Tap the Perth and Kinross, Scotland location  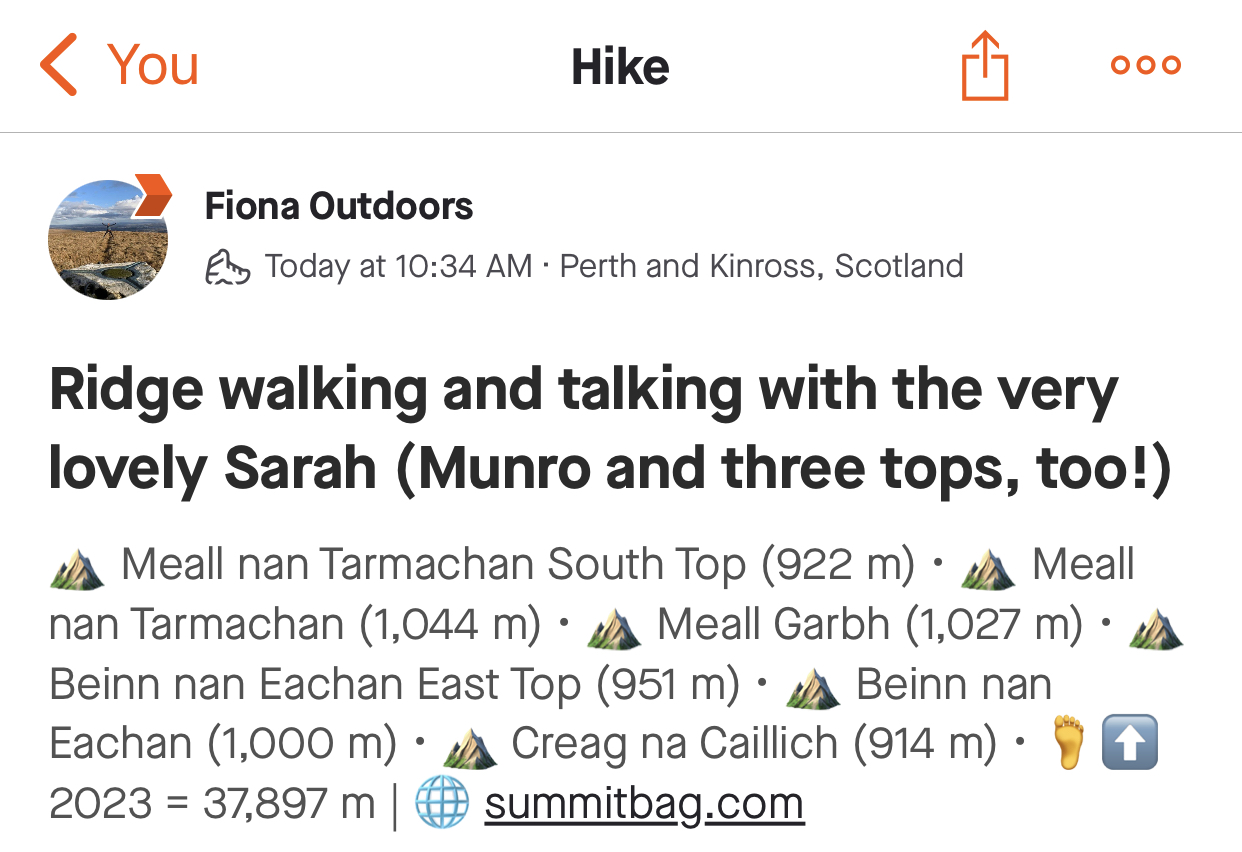pos(761,266)
